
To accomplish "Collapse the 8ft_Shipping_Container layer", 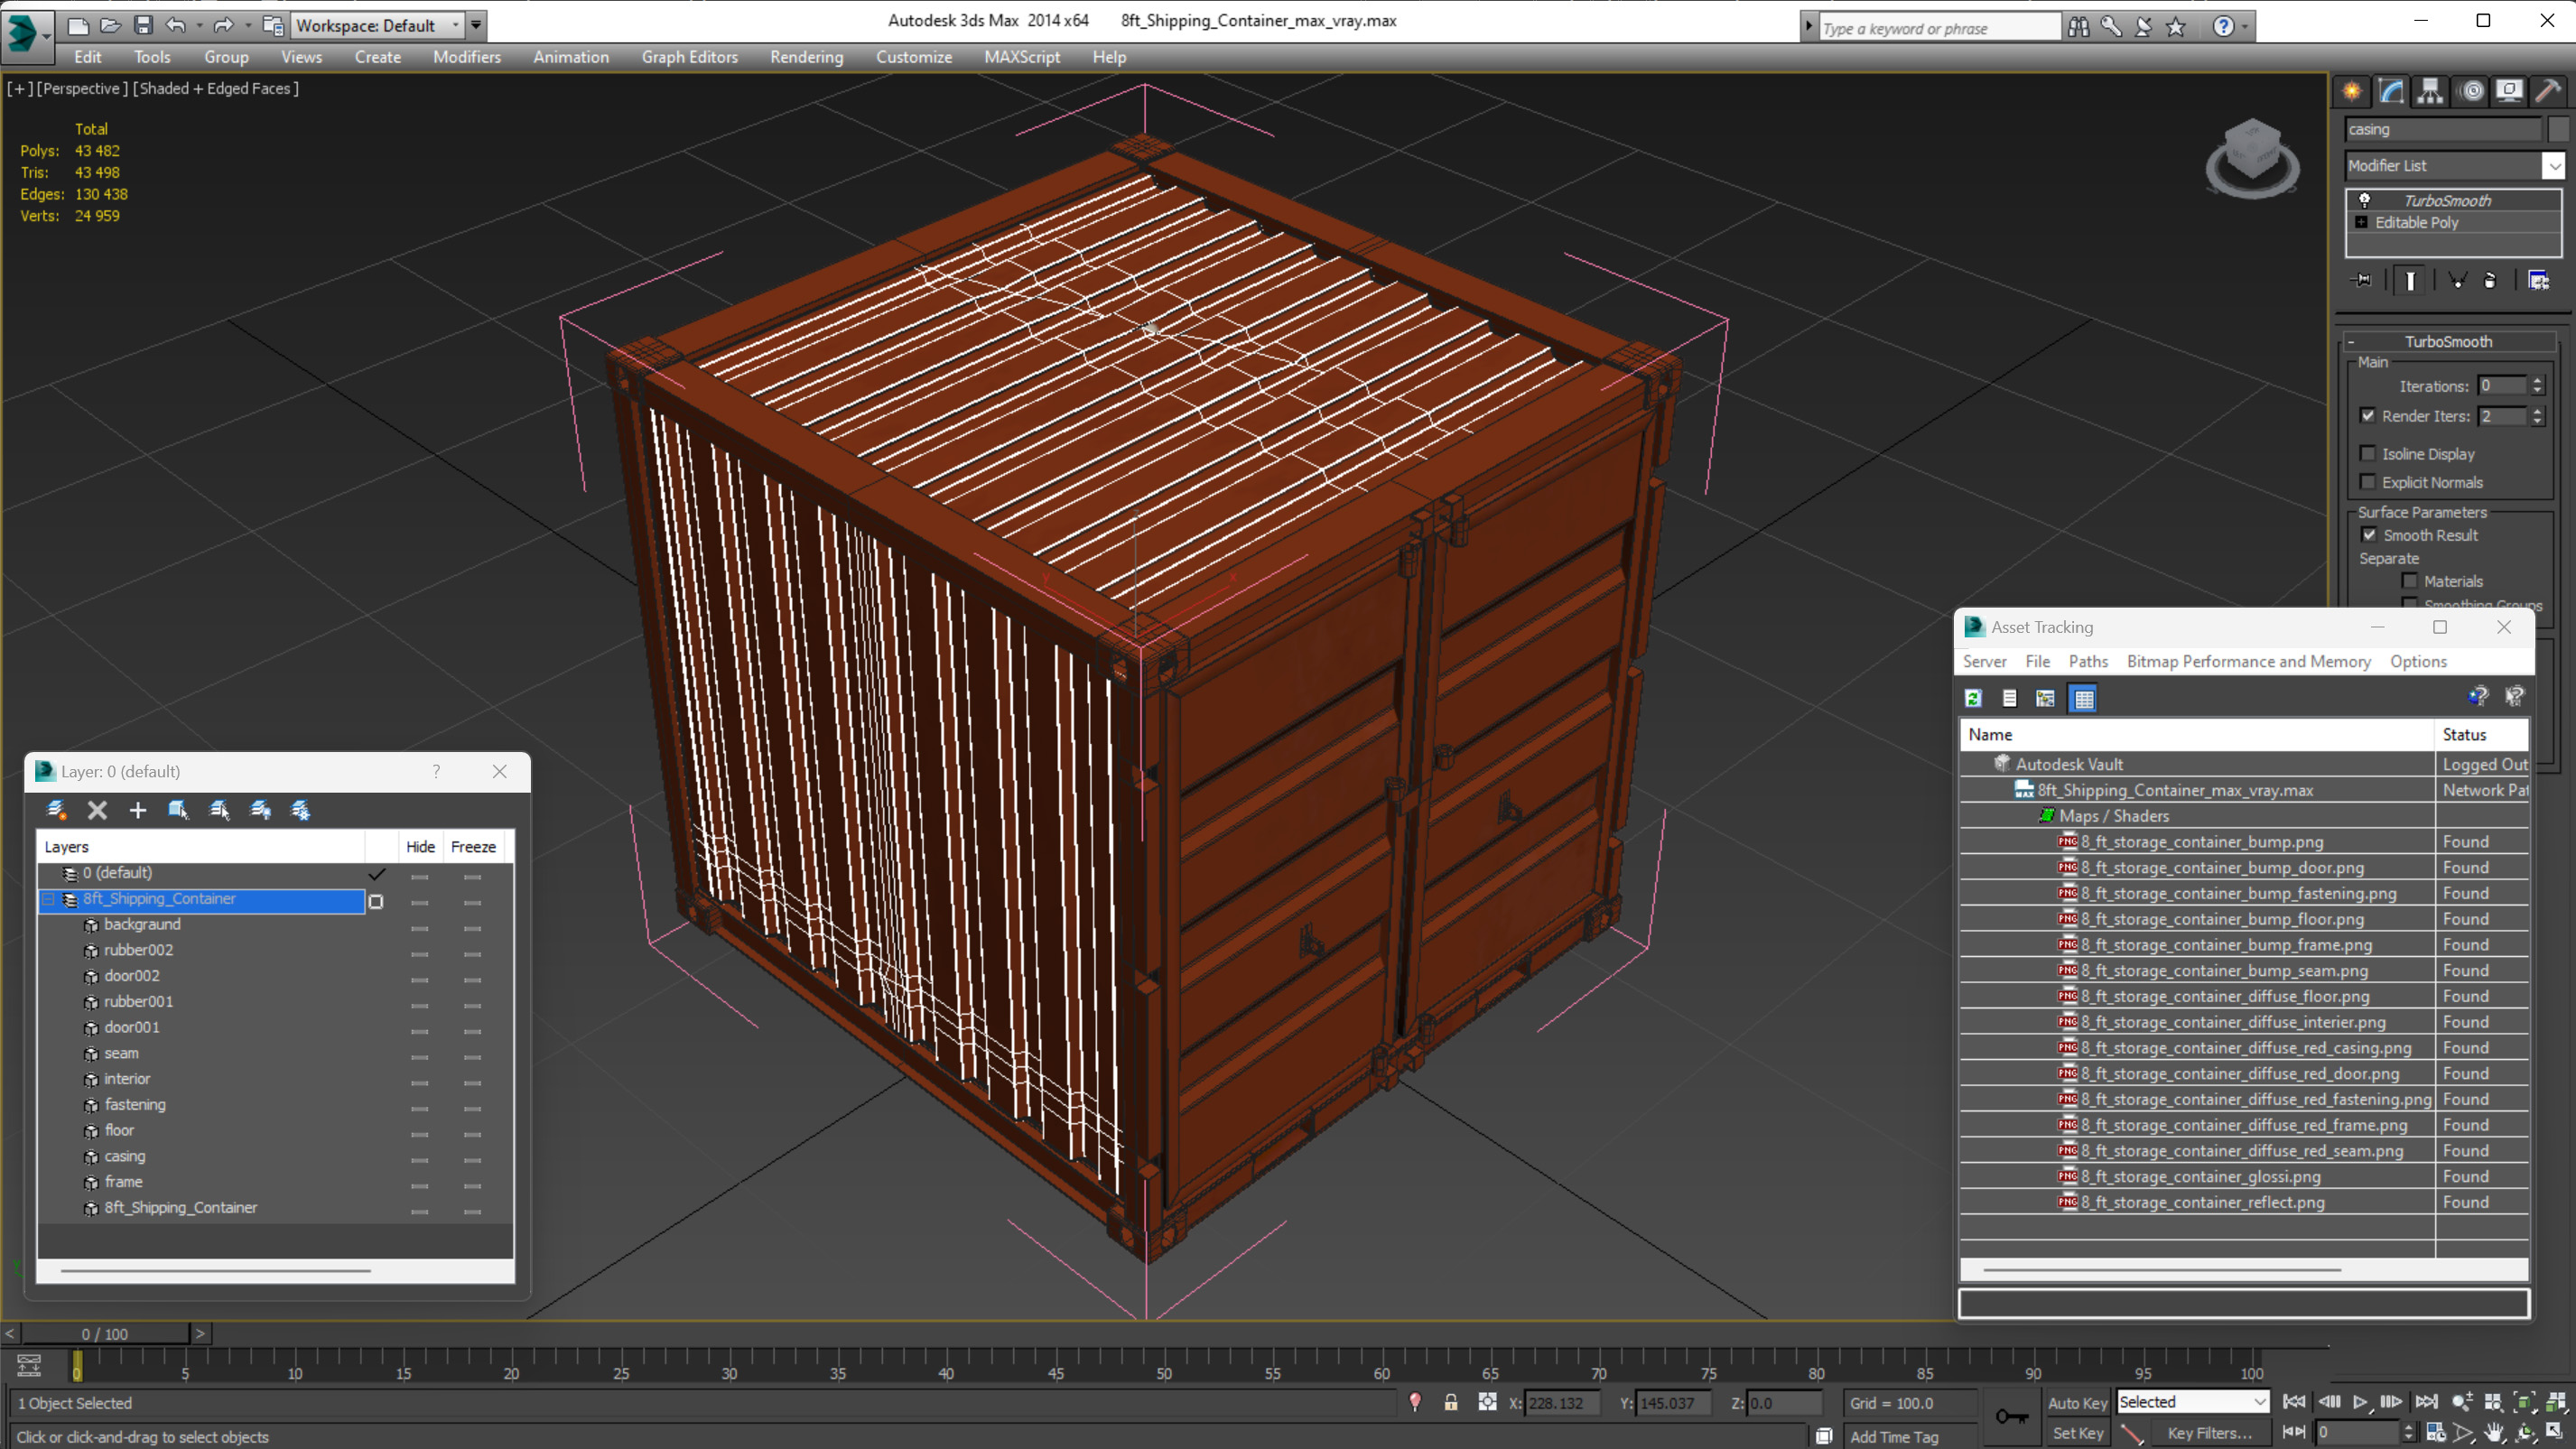I will (x=47, y=899).
